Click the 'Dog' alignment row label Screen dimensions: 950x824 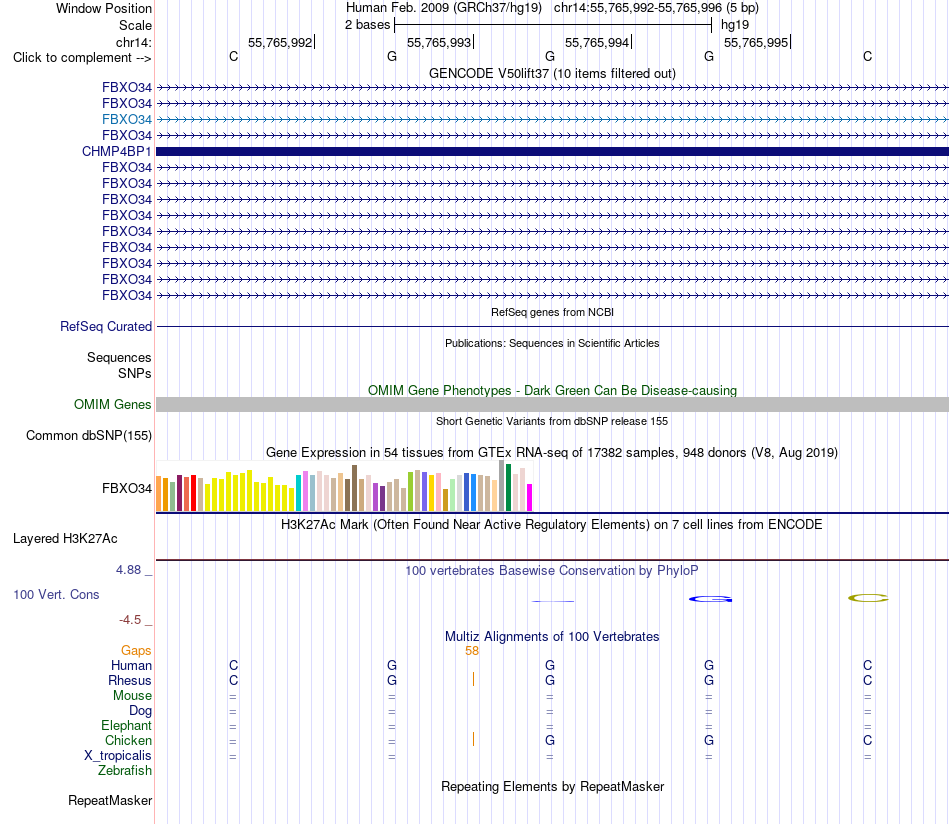click(x=140, y=711)
